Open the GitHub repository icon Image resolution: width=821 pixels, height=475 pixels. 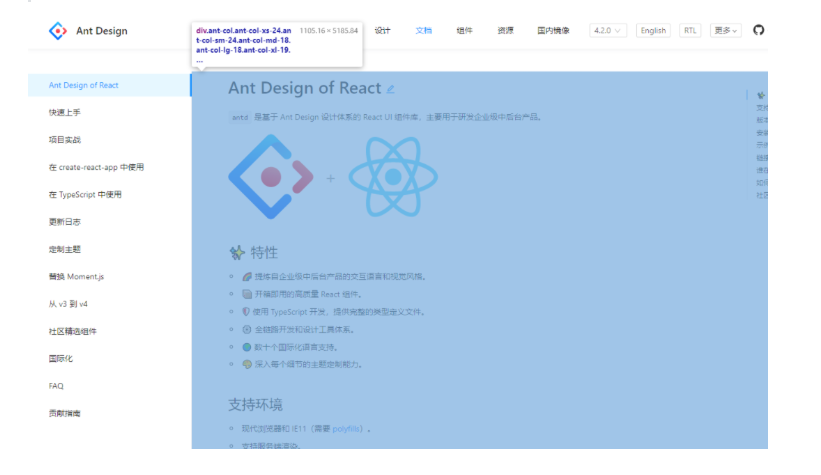(758, 31)
